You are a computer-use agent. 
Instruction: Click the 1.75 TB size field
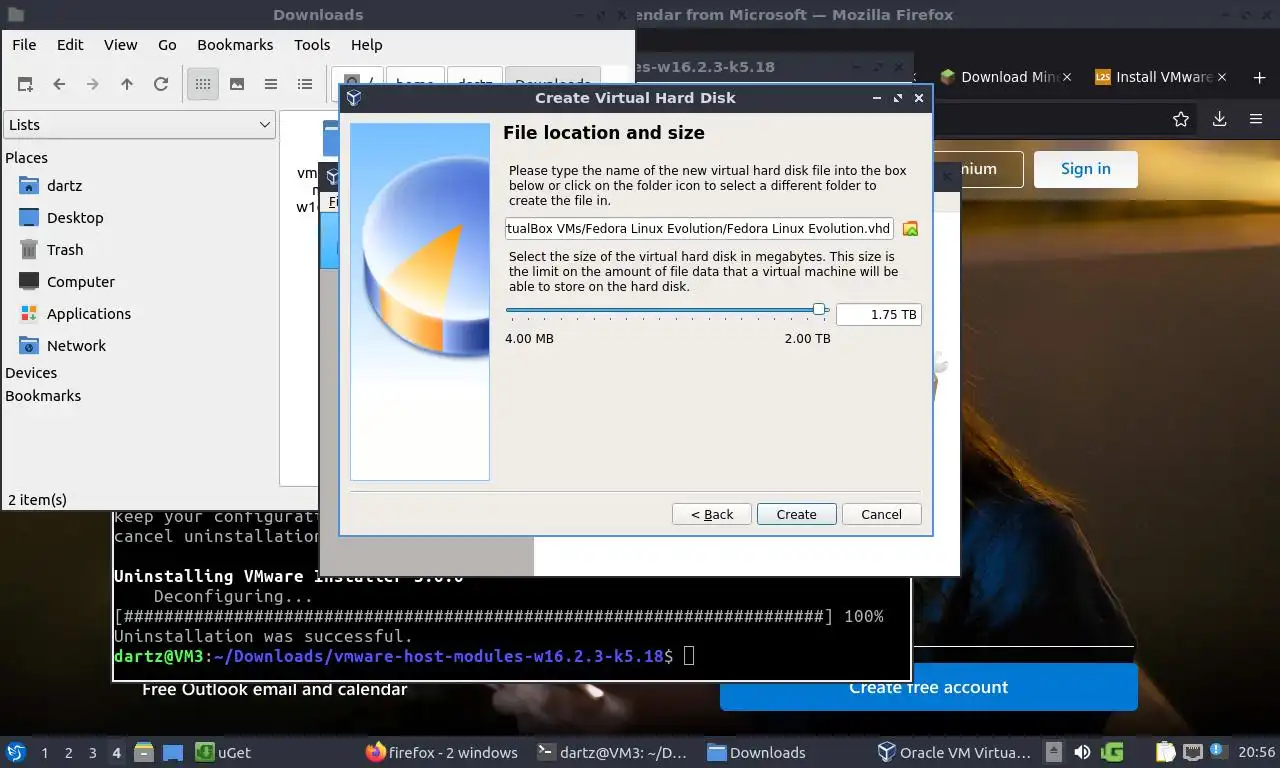[x=878, y=314]
